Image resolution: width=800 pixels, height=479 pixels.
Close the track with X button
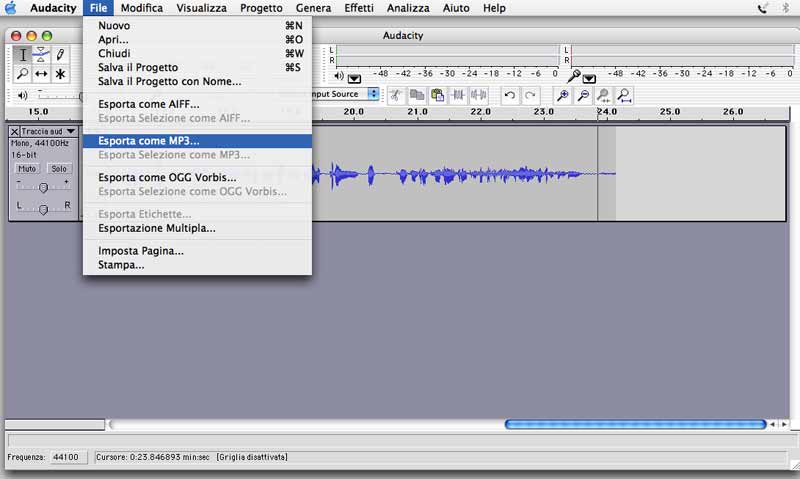(14, 132)
